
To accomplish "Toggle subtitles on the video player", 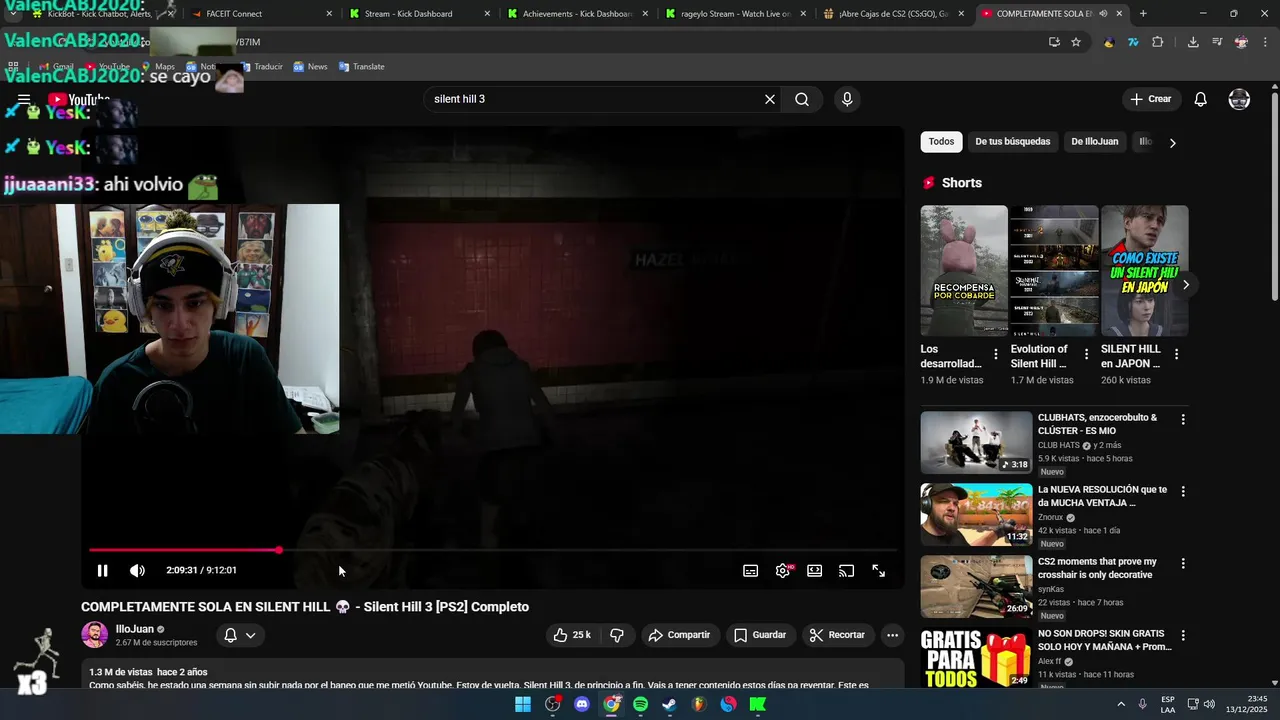I will click(x=750, y=571).
